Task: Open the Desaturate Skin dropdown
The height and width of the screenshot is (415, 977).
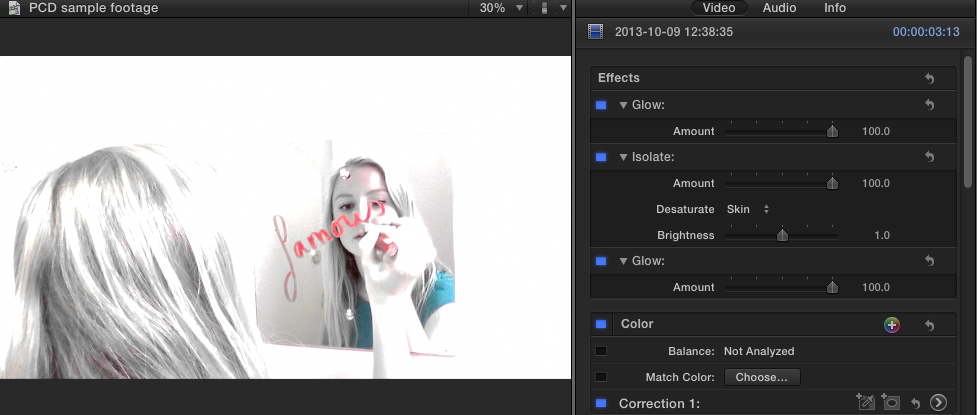Action: pos(748,209)
